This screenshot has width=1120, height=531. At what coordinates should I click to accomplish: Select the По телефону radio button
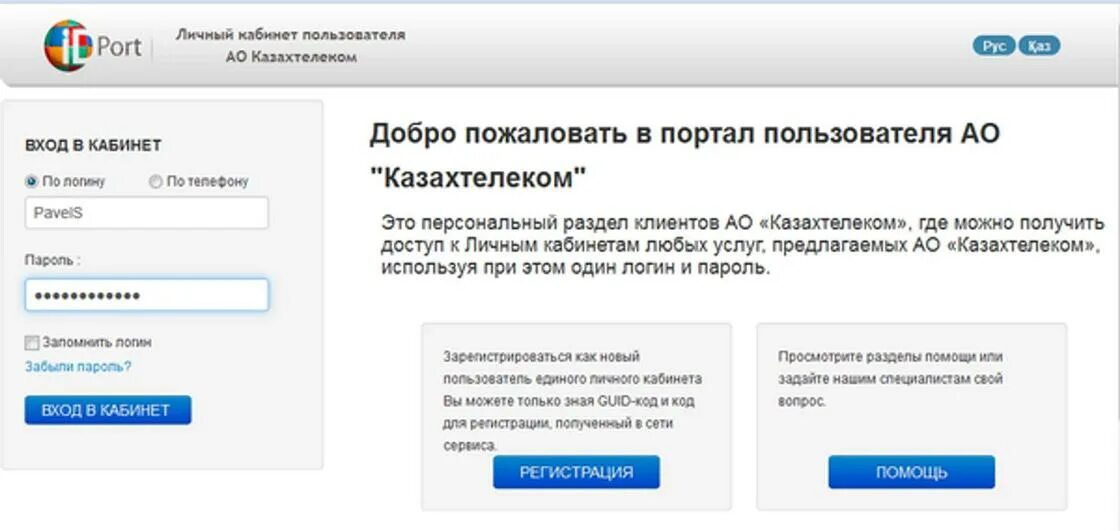[x=155, y=182]
